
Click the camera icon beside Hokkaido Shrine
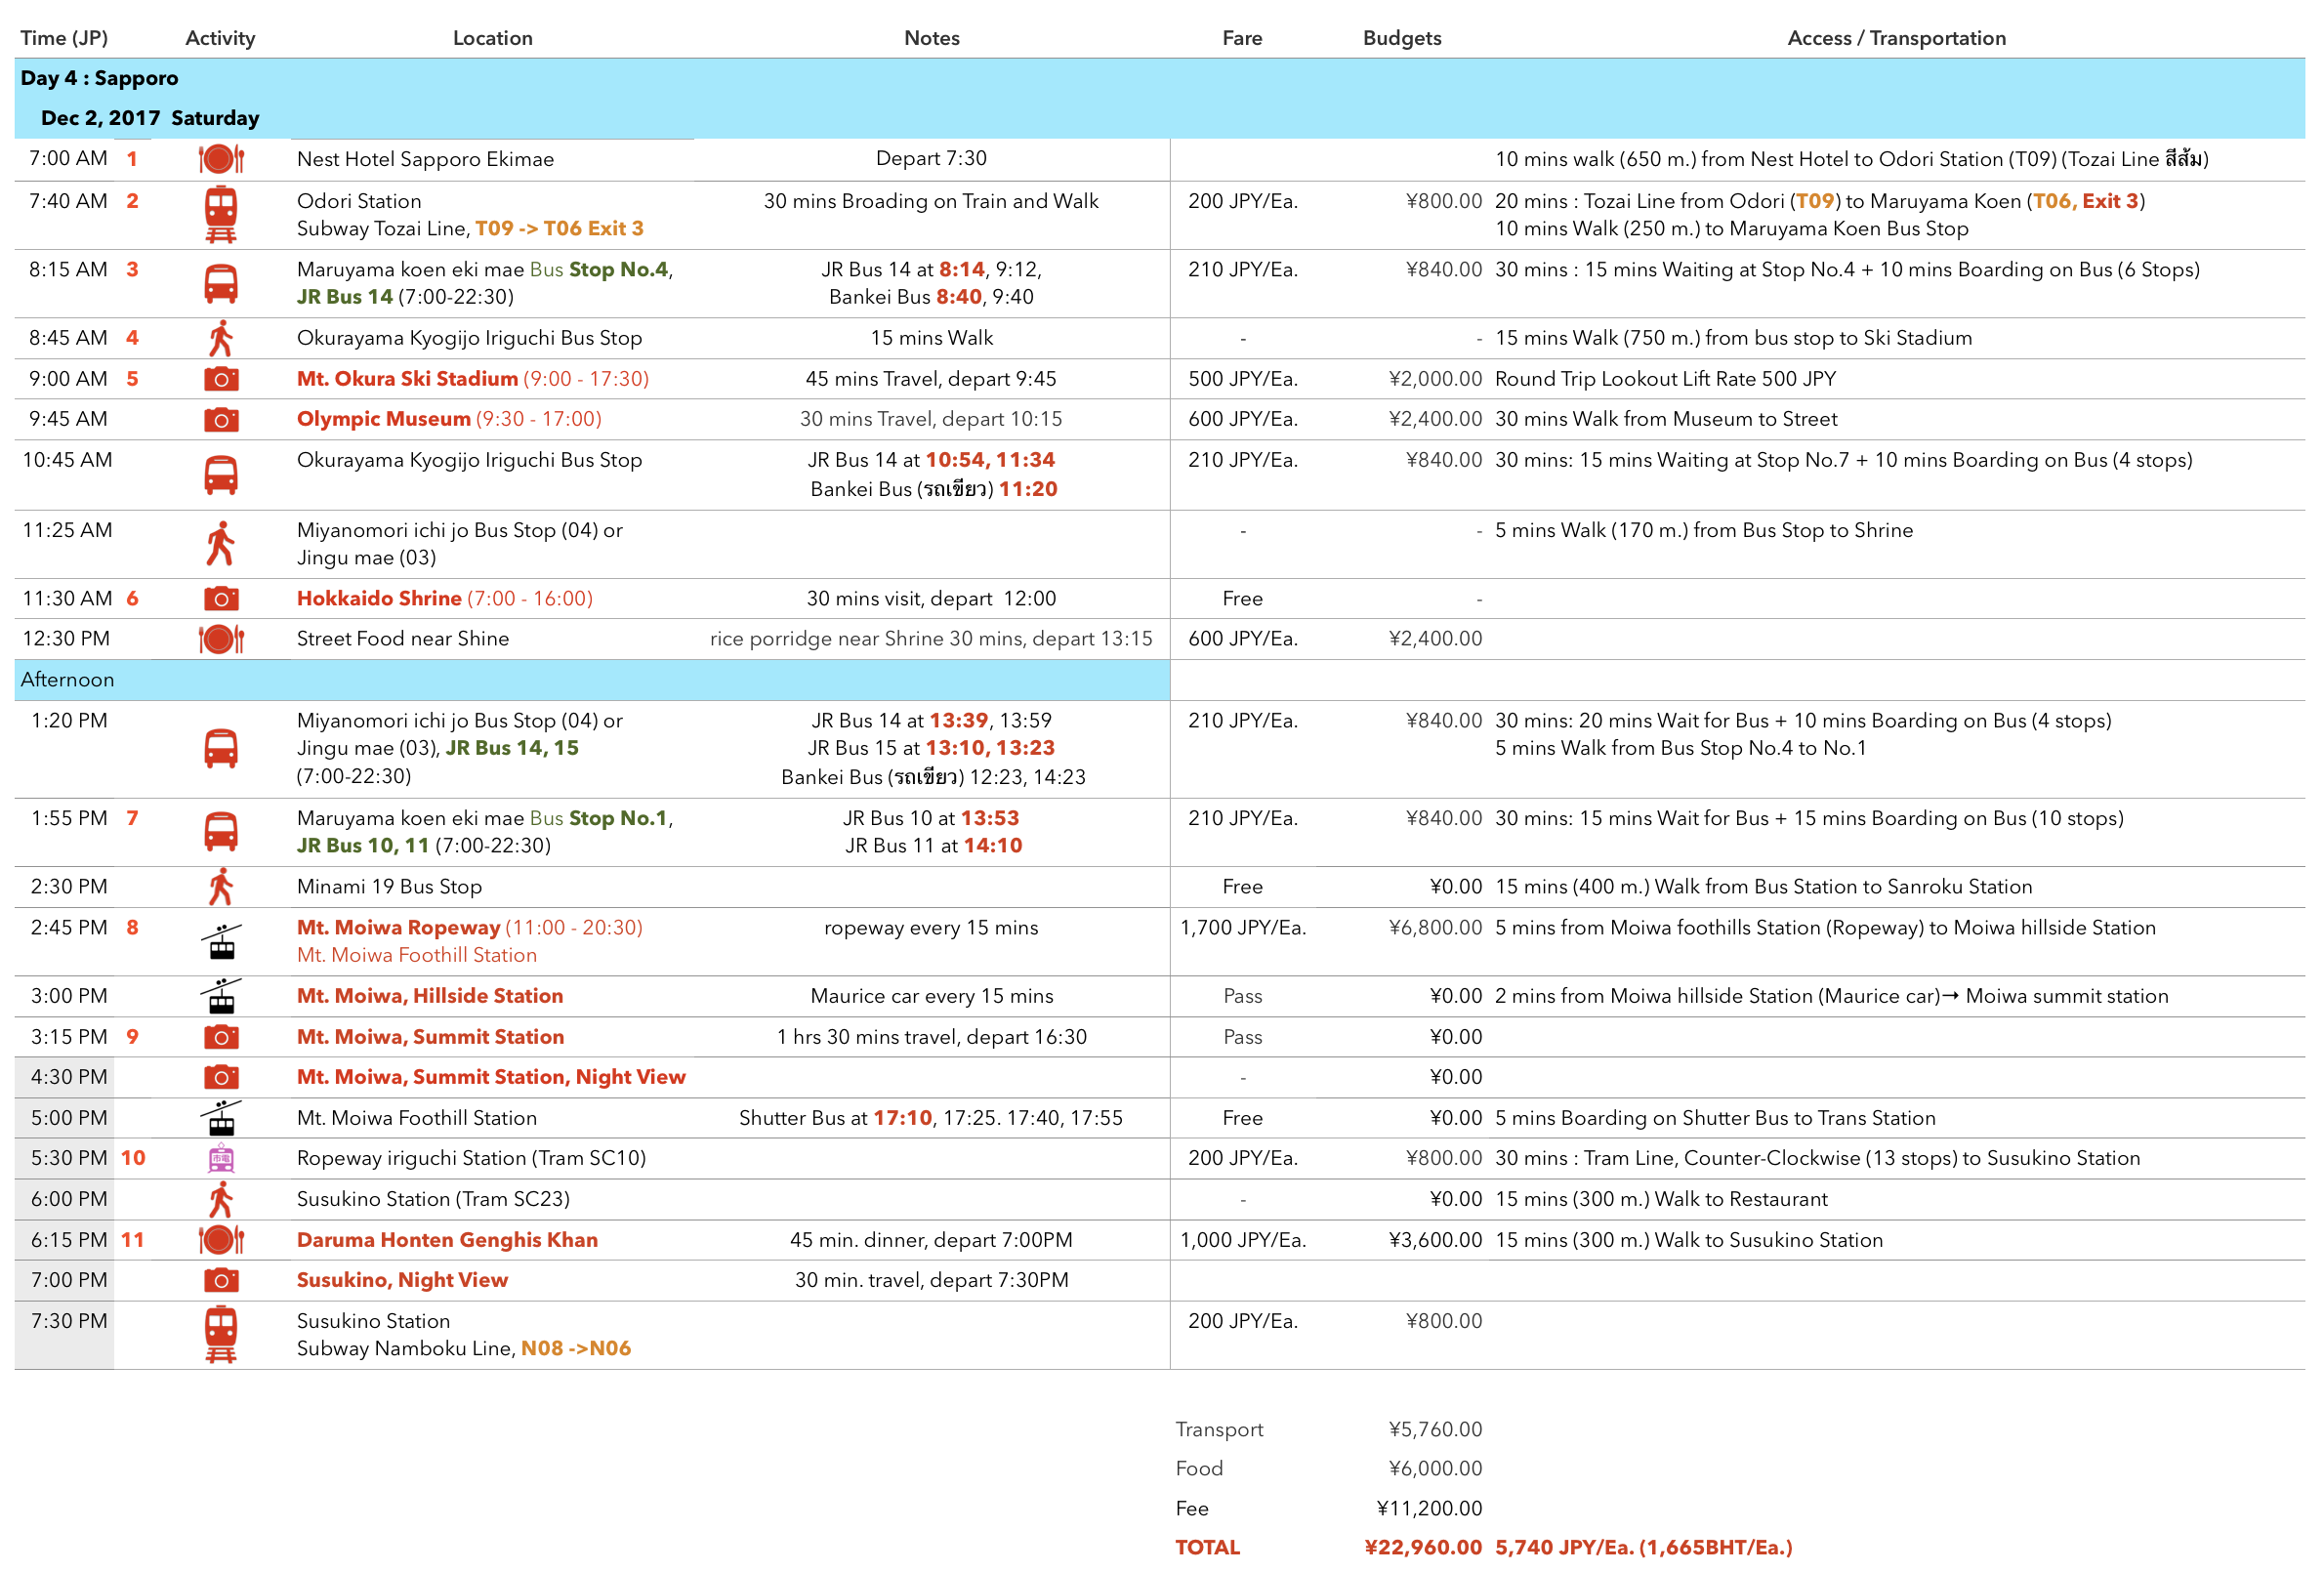[x=221, y=599]
